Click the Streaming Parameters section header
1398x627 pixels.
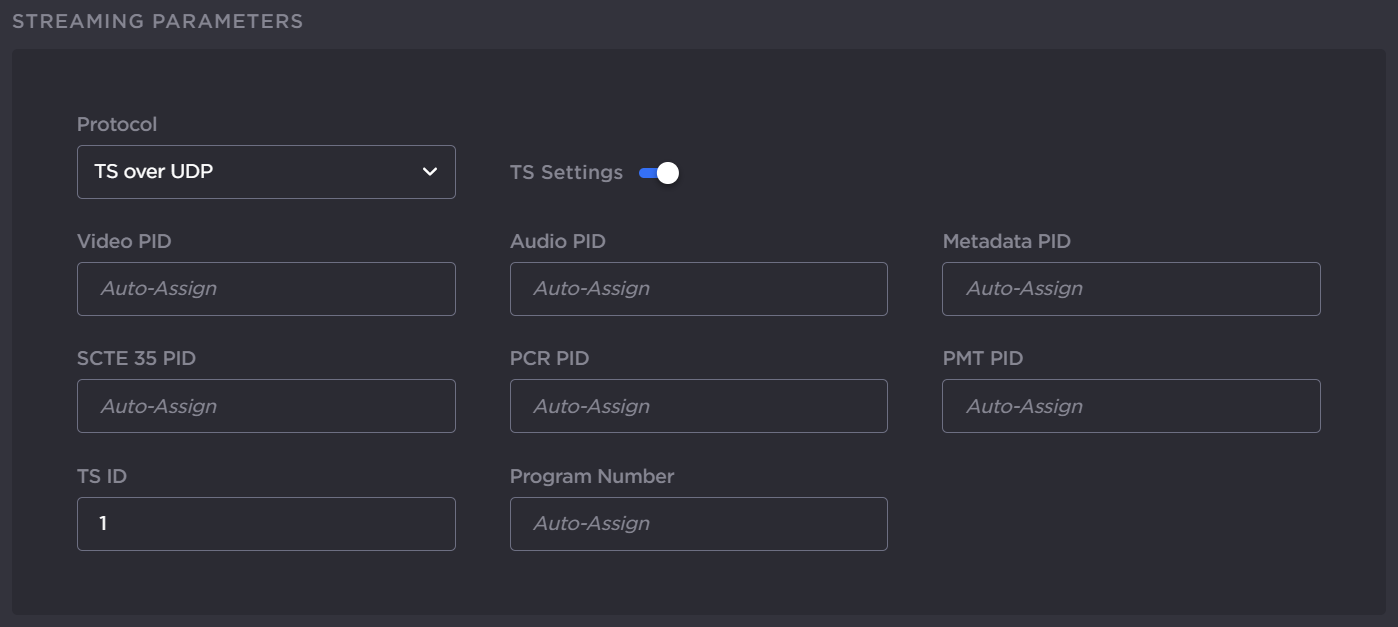point(157,21)
